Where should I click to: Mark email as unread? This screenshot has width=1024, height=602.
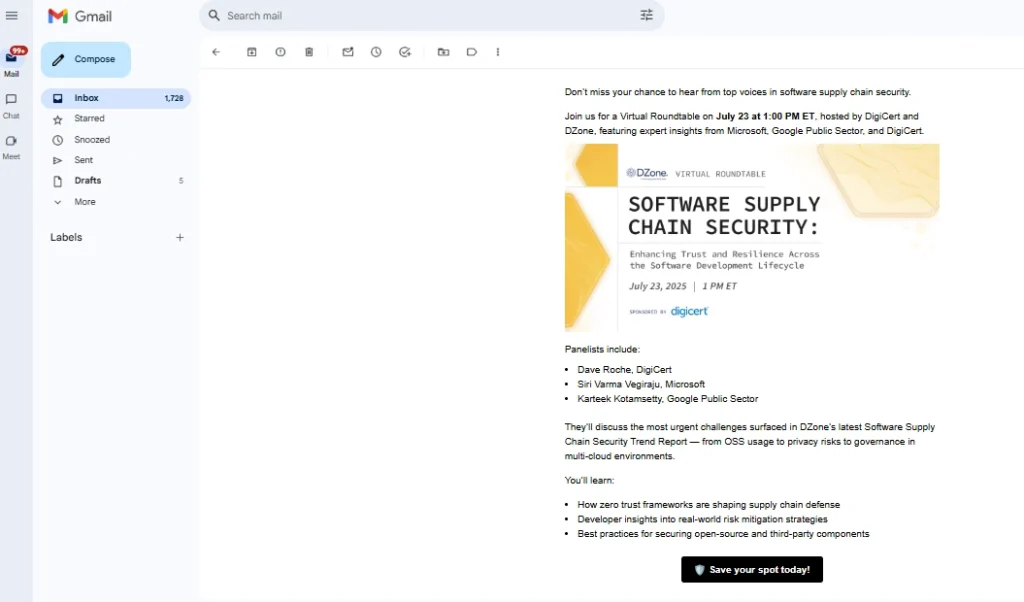[348, 52]
